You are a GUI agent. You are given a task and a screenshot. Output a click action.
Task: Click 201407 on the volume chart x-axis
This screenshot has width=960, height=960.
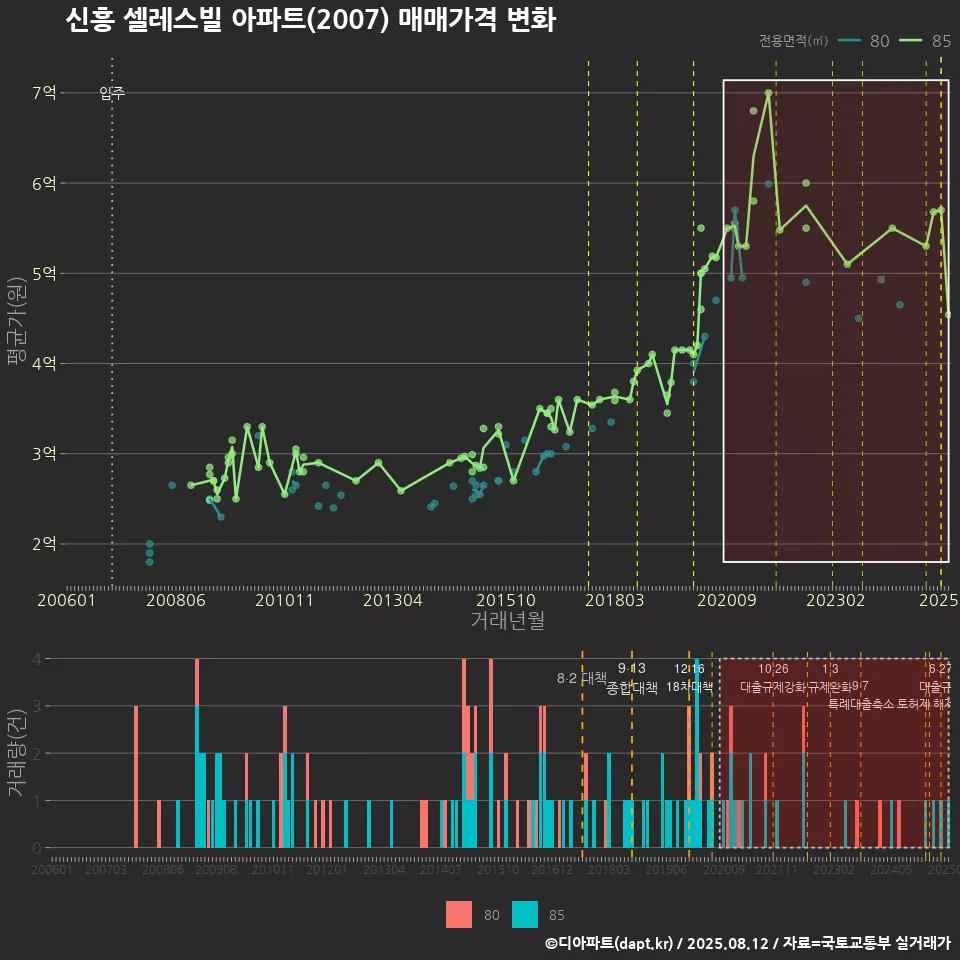click(441, 869)
